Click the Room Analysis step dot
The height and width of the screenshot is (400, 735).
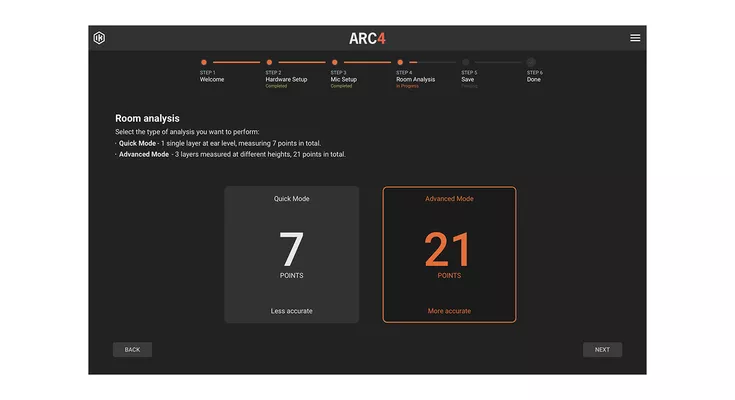tap(400, 62)
